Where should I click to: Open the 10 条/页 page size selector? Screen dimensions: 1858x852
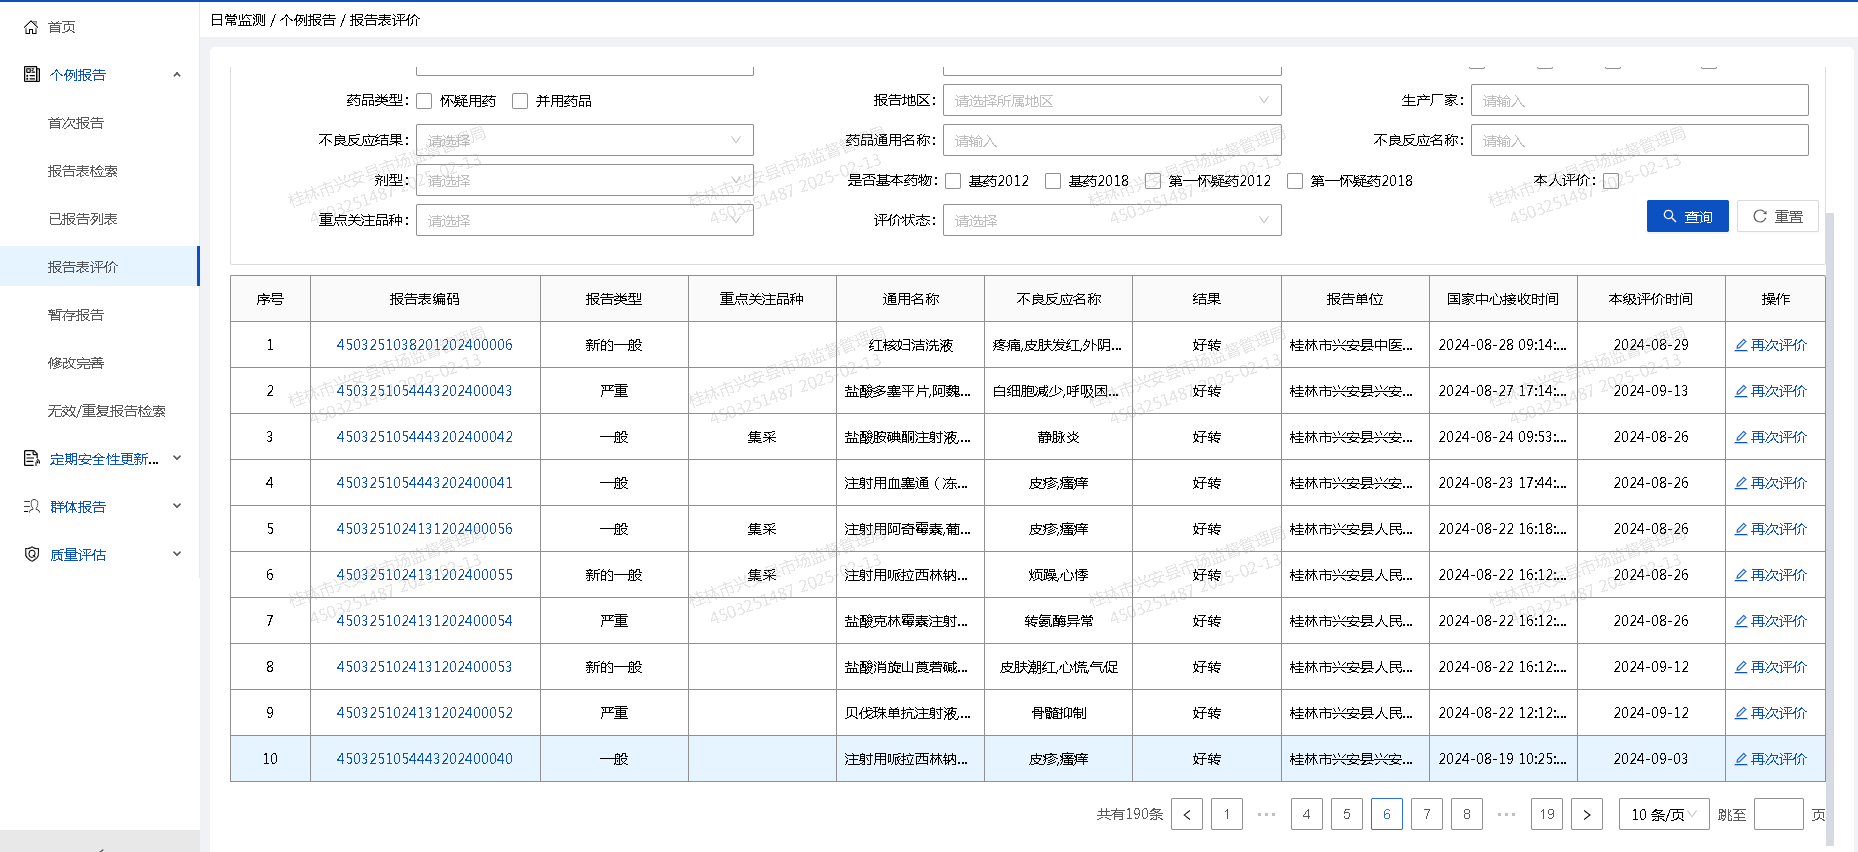[x=1663, y=814]
